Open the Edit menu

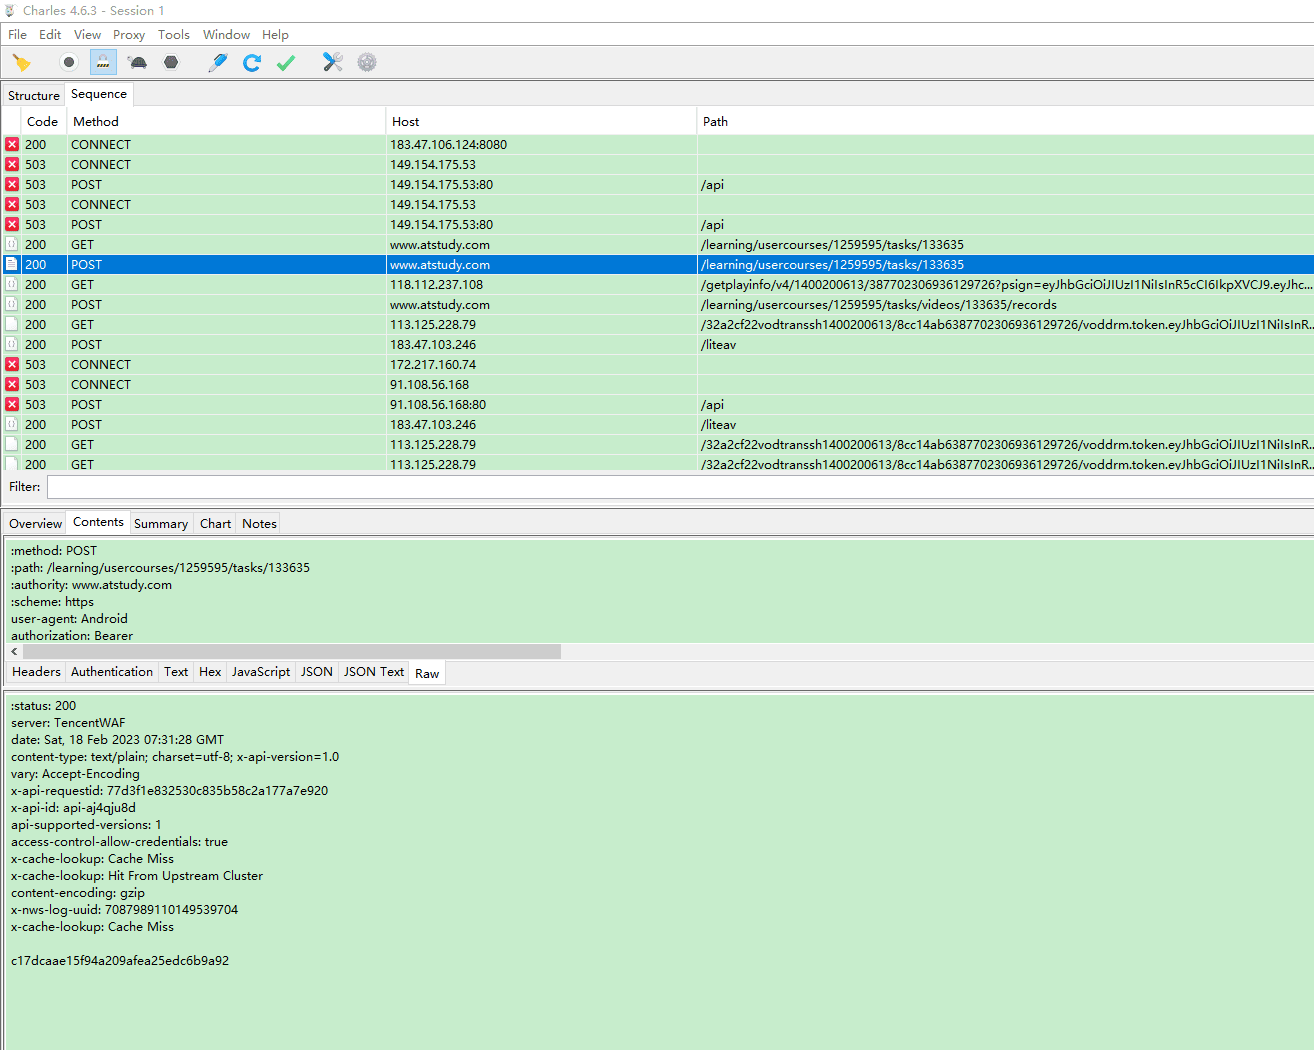point(50,34)
